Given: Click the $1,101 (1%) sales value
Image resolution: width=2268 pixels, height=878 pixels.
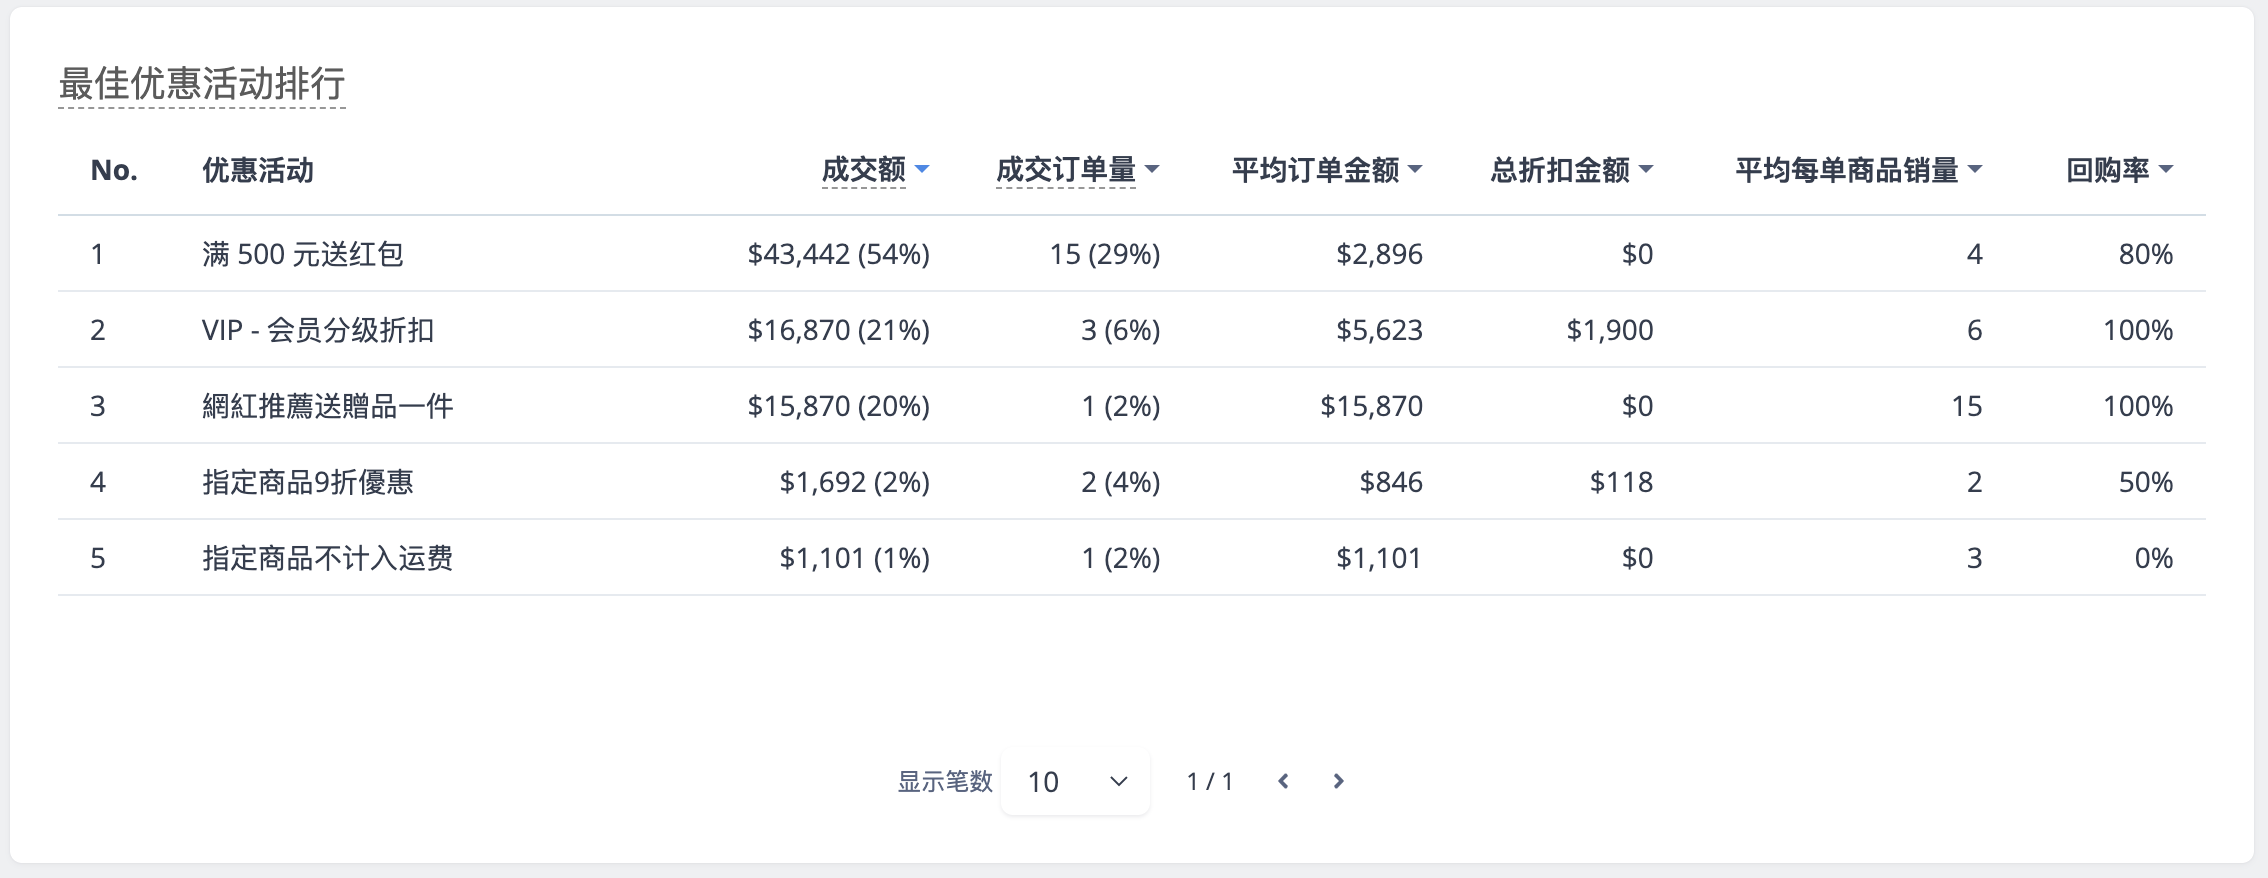Looking at the screenshot, I should 855,558.
